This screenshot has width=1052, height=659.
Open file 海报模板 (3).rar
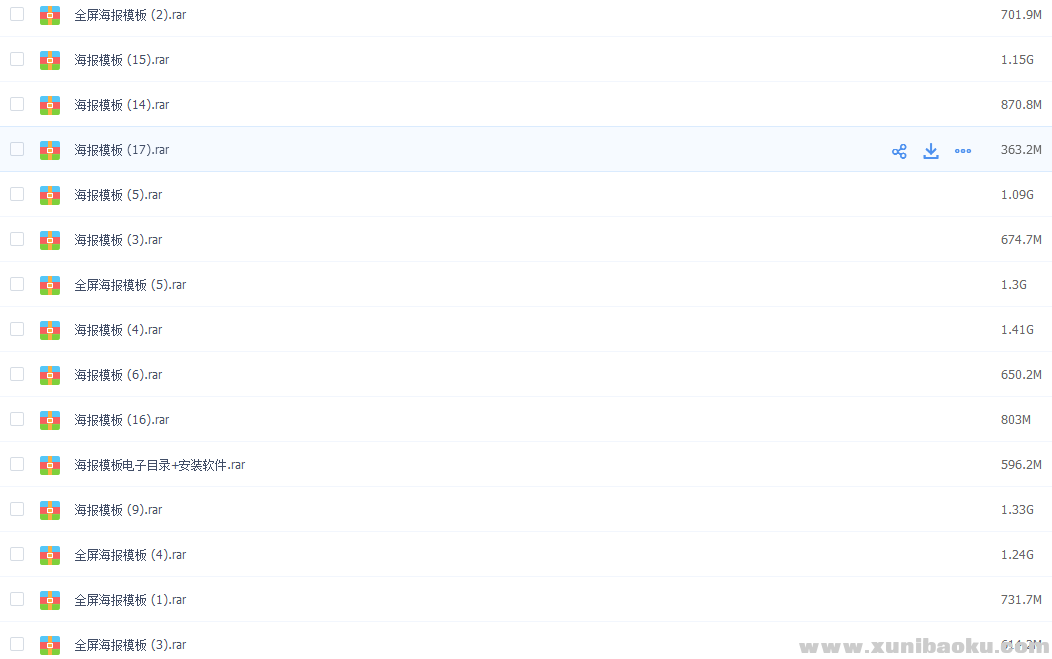click(118, 240)
